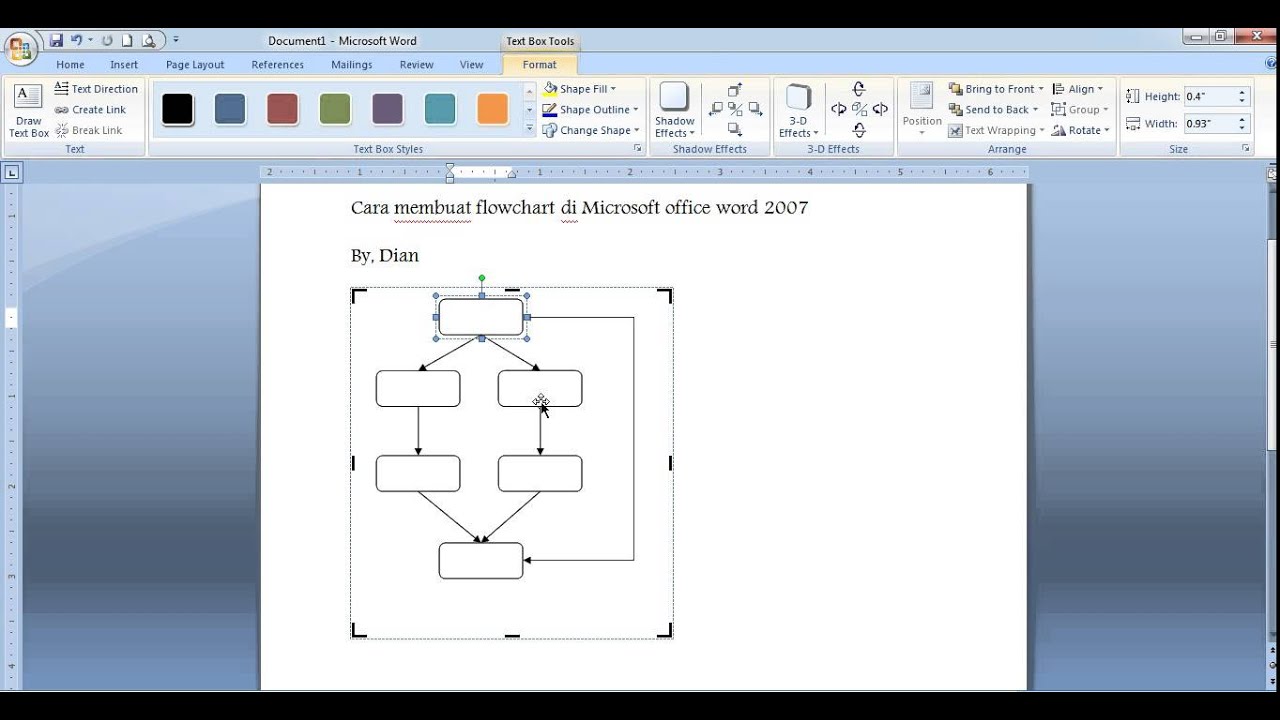Image resolution: width=1280 pixels, height=720 pixels.
Task: Switch to the Insert tab
Action: [124, 65]
